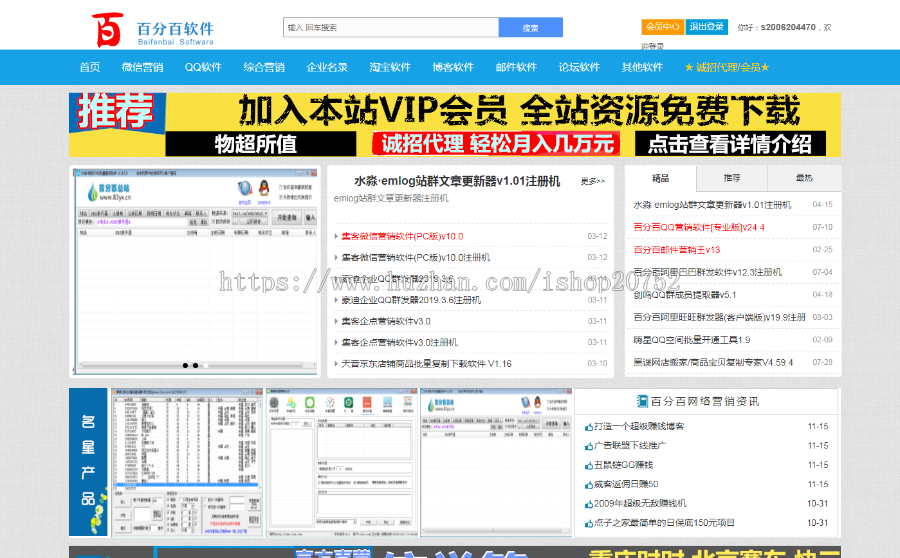Click thumbs-up icon beside 2009年超级无敌赚钱机
The image size is (900, 558).
(588, 504)
